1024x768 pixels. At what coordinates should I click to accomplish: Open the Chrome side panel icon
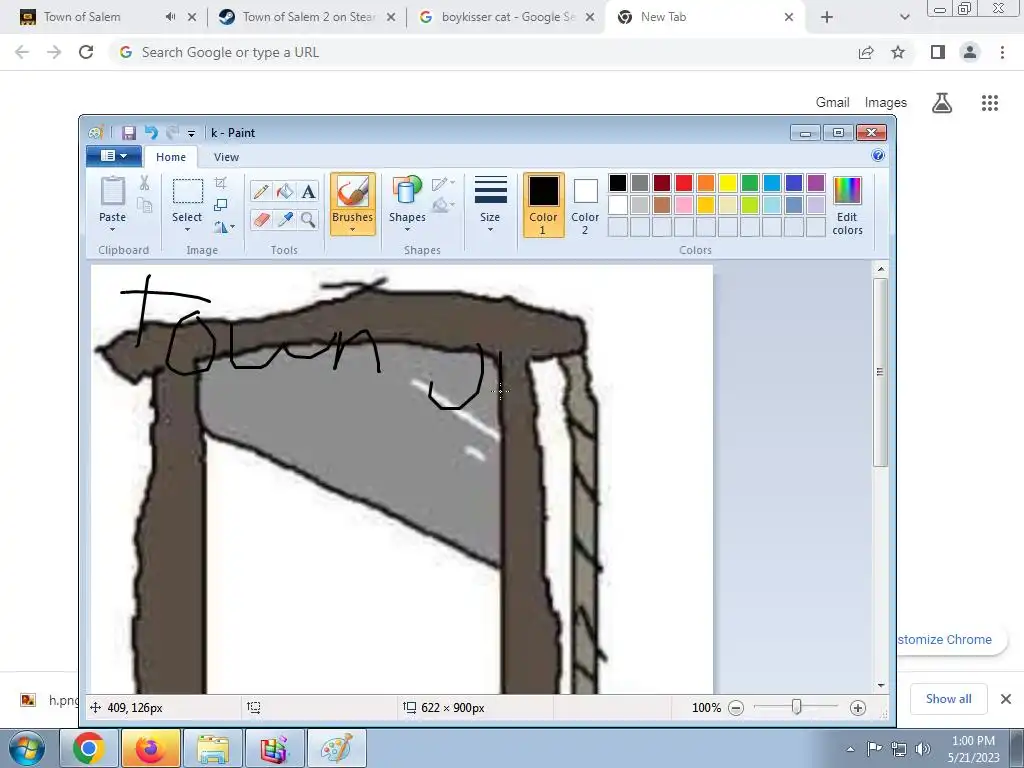coord(938,52)
